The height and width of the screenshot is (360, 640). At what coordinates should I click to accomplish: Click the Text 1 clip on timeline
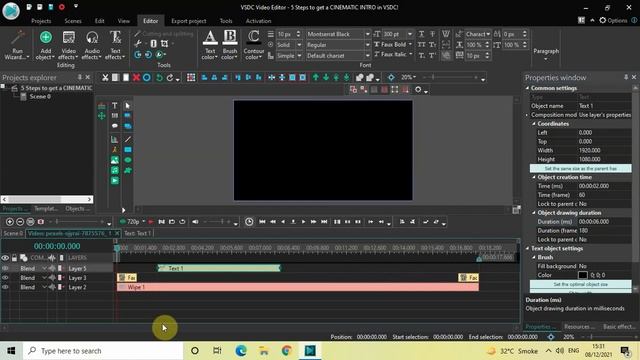coord(219,268)
